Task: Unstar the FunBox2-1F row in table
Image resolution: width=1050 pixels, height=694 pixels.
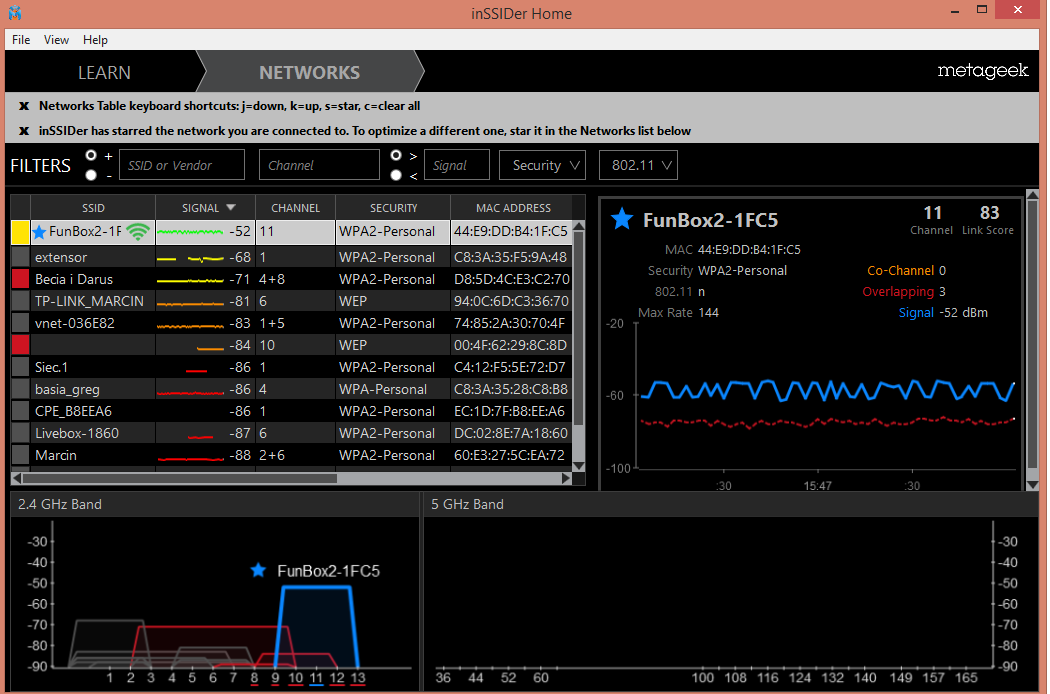Action: (x=40, y=232)
